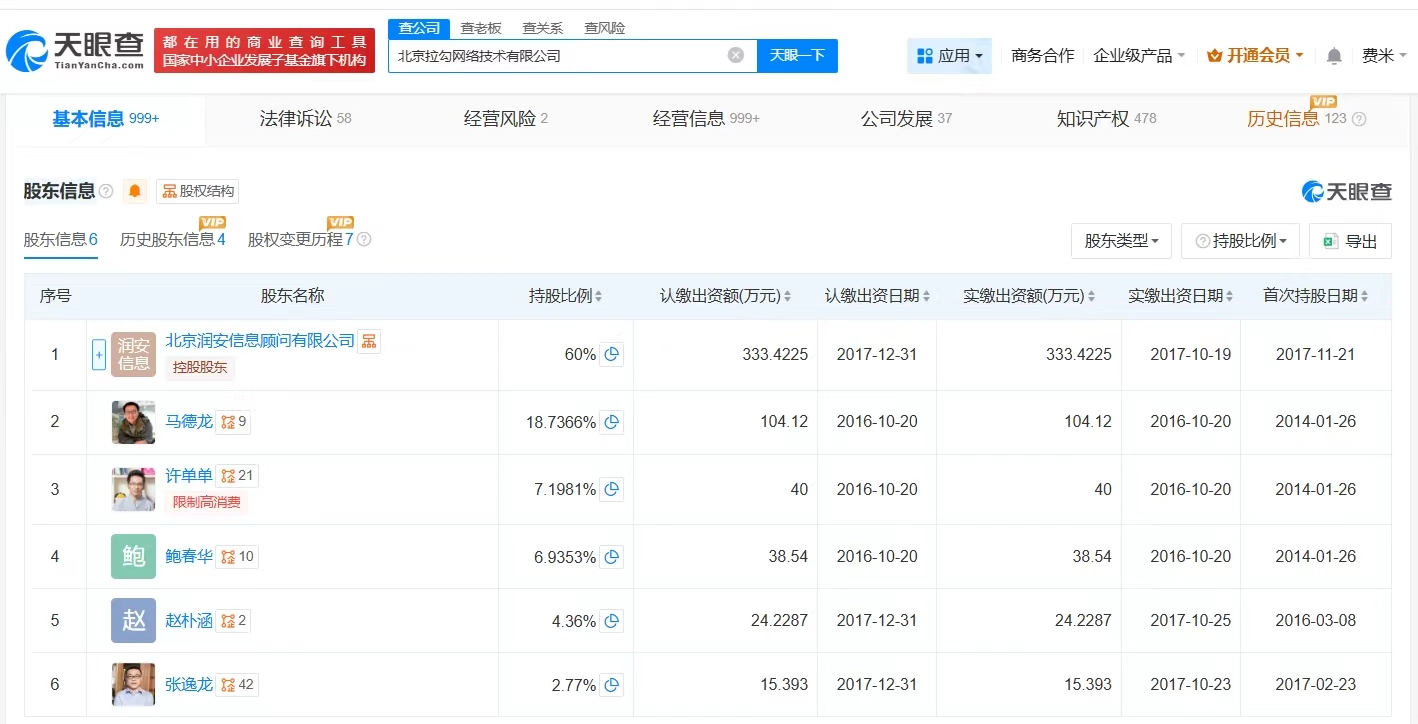Click 鲍春华's related companies badge 10

coord(237,556)
